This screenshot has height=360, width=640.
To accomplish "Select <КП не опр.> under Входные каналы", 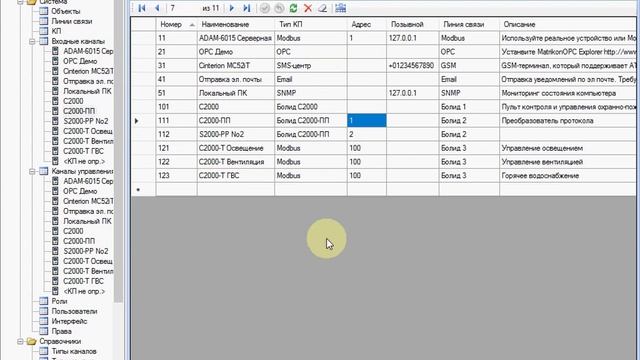I will point(84,161).
